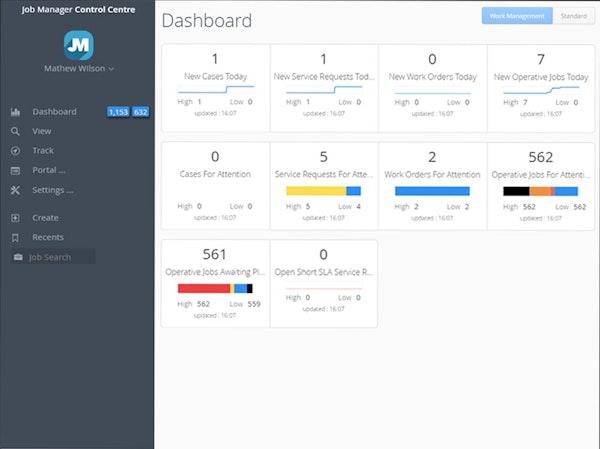The height and width of the screenshot is (449, 600).
Task: Click the Create plus icon
Action: click(x=15, y=218)
